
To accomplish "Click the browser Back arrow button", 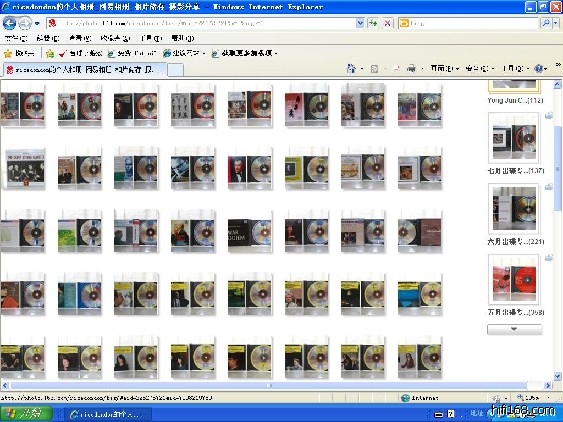I will [9, 23].
